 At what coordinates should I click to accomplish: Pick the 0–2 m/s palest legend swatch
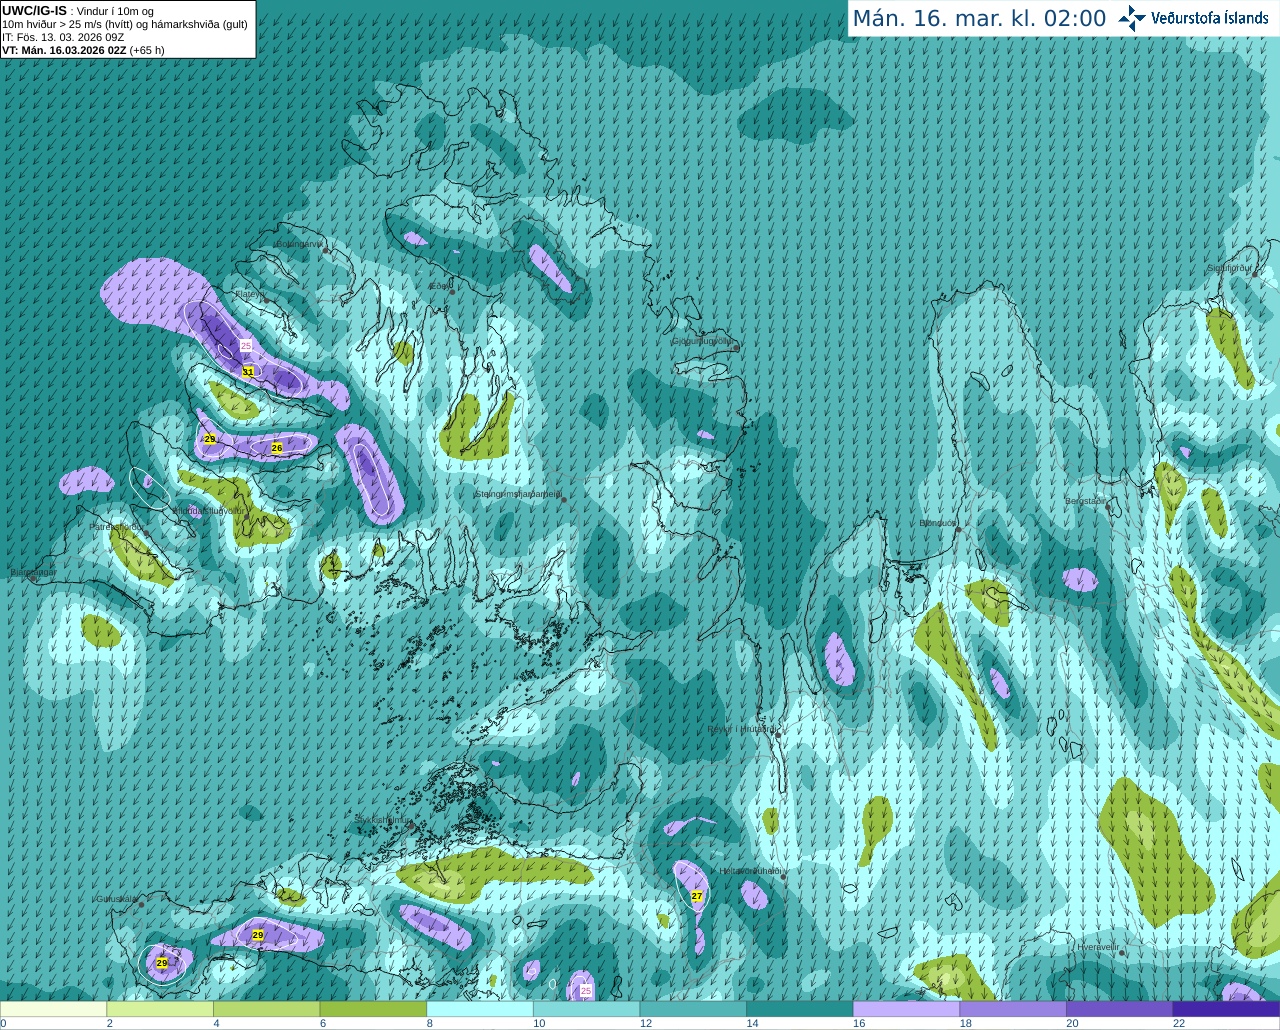[x=53, y=1009]
